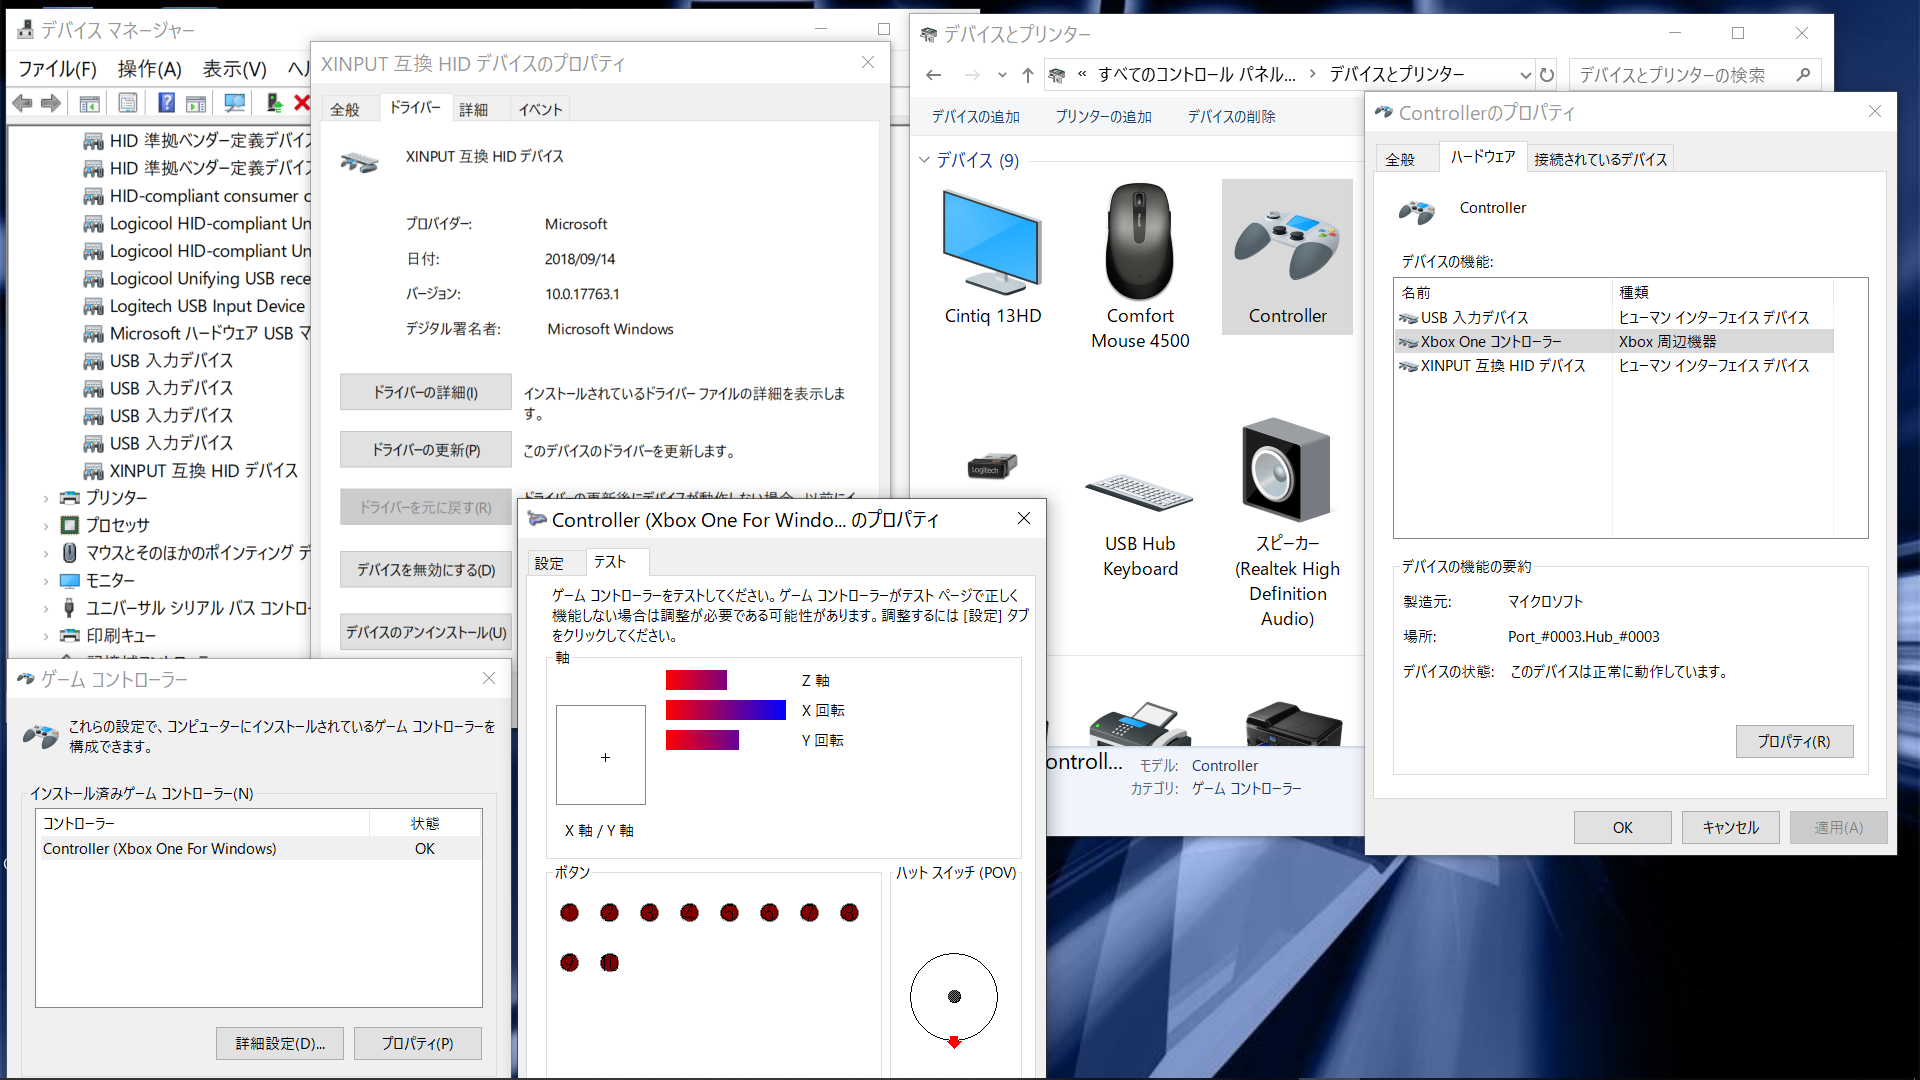Open the 操作(A) menu in Device Manager
This screenshot has width=1920, height=1080.
[150, 69]
